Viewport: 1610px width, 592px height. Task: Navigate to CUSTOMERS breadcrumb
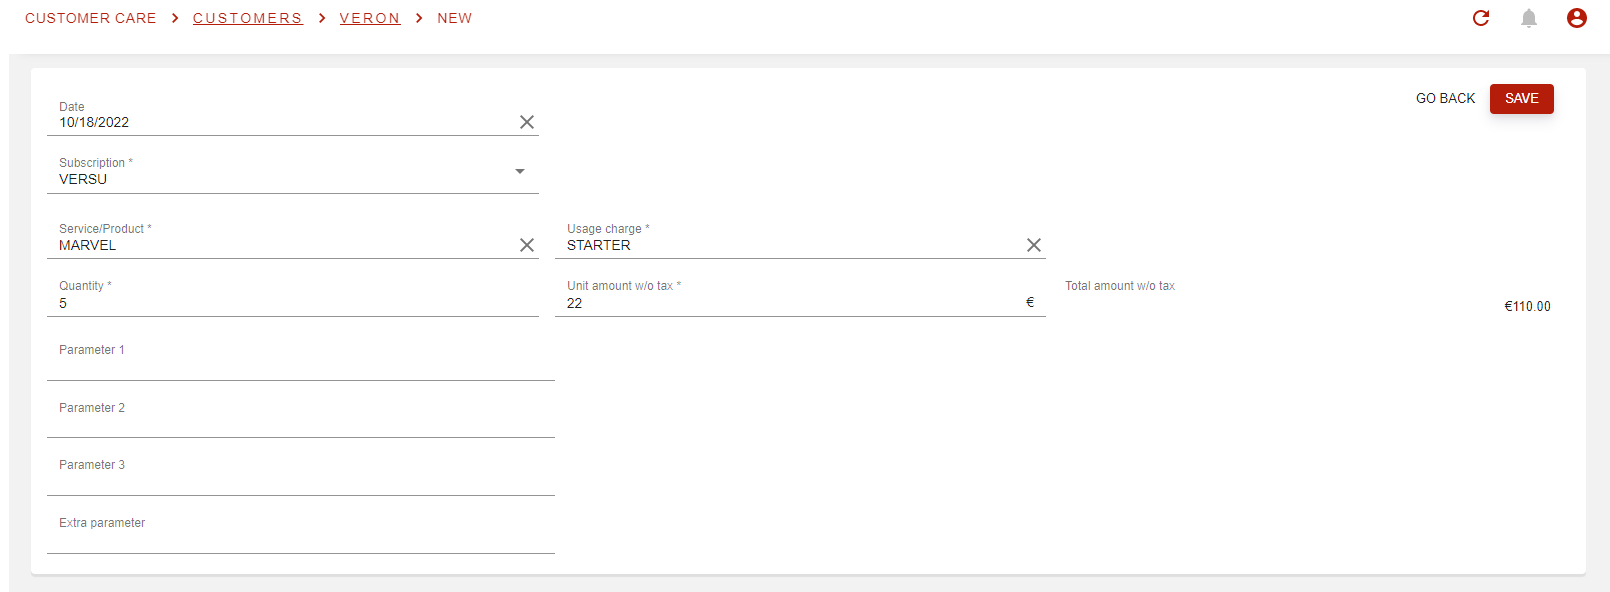click(x=248, y=18)
